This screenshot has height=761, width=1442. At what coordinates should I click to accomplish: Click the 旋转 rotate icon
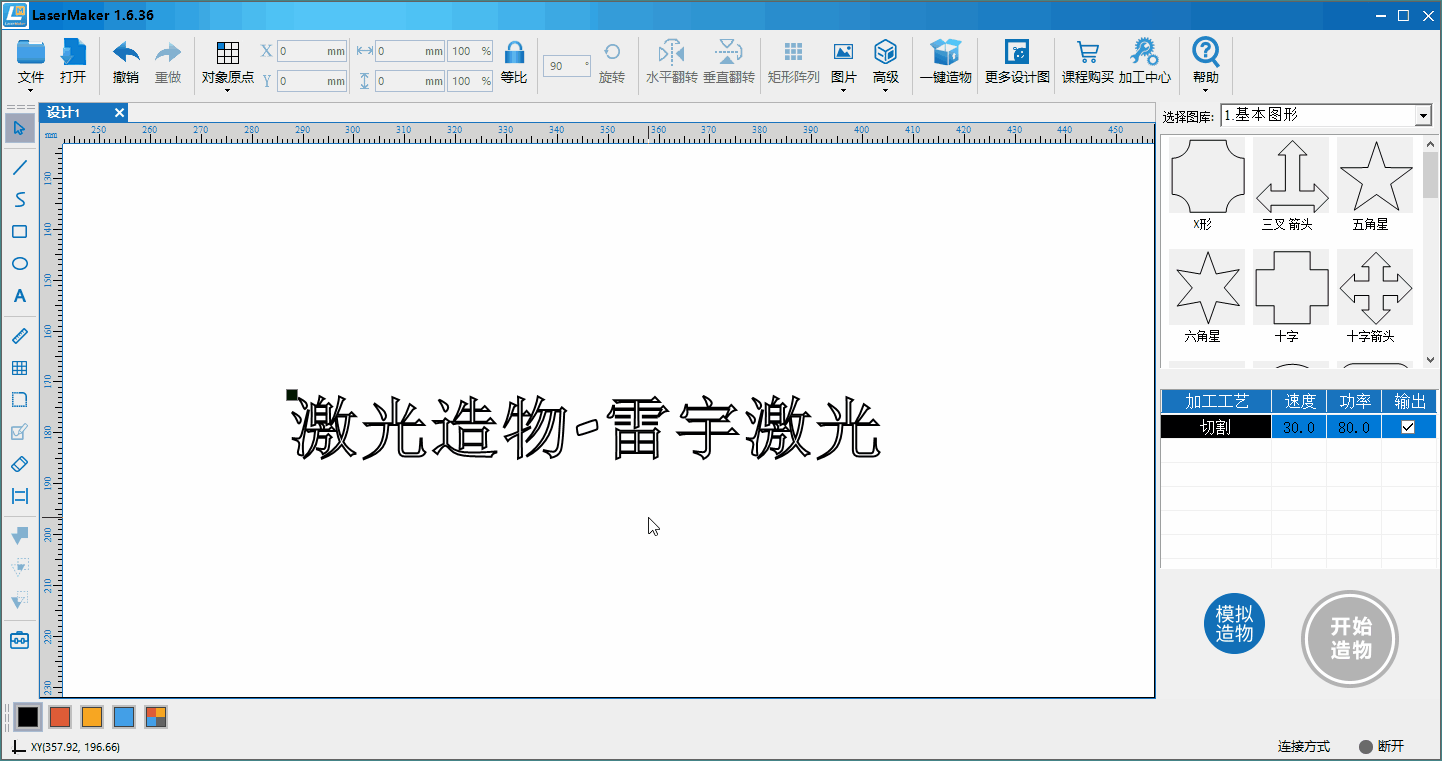pyautogui.click(x=612, y=53)
